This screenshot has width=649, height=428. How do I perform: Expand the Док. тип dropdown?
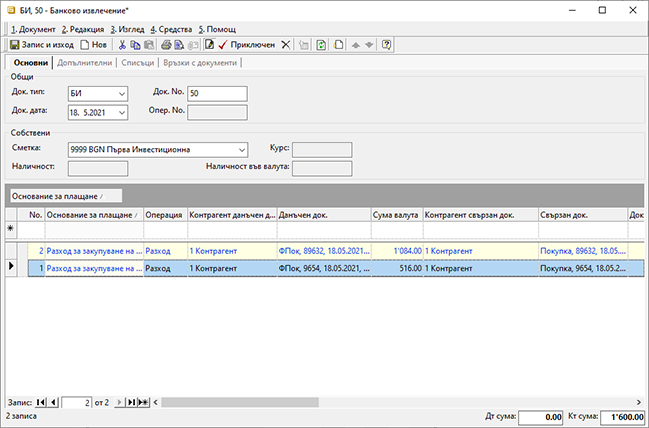[x=122, y=94]
